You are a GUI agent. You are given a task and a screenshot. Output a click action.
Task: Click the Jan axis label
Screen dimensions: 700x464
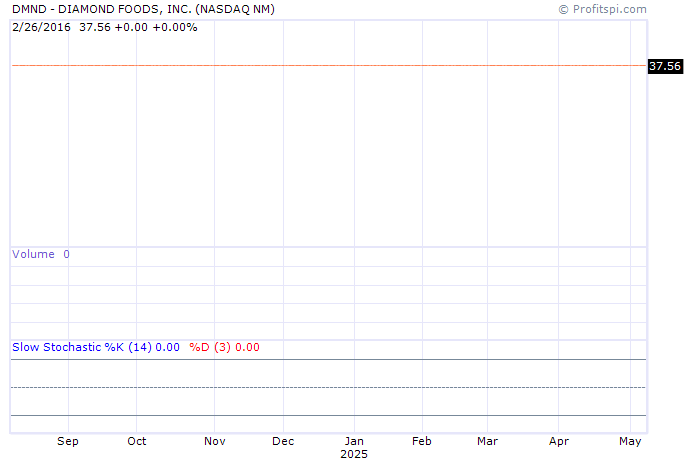coord(354,441)
